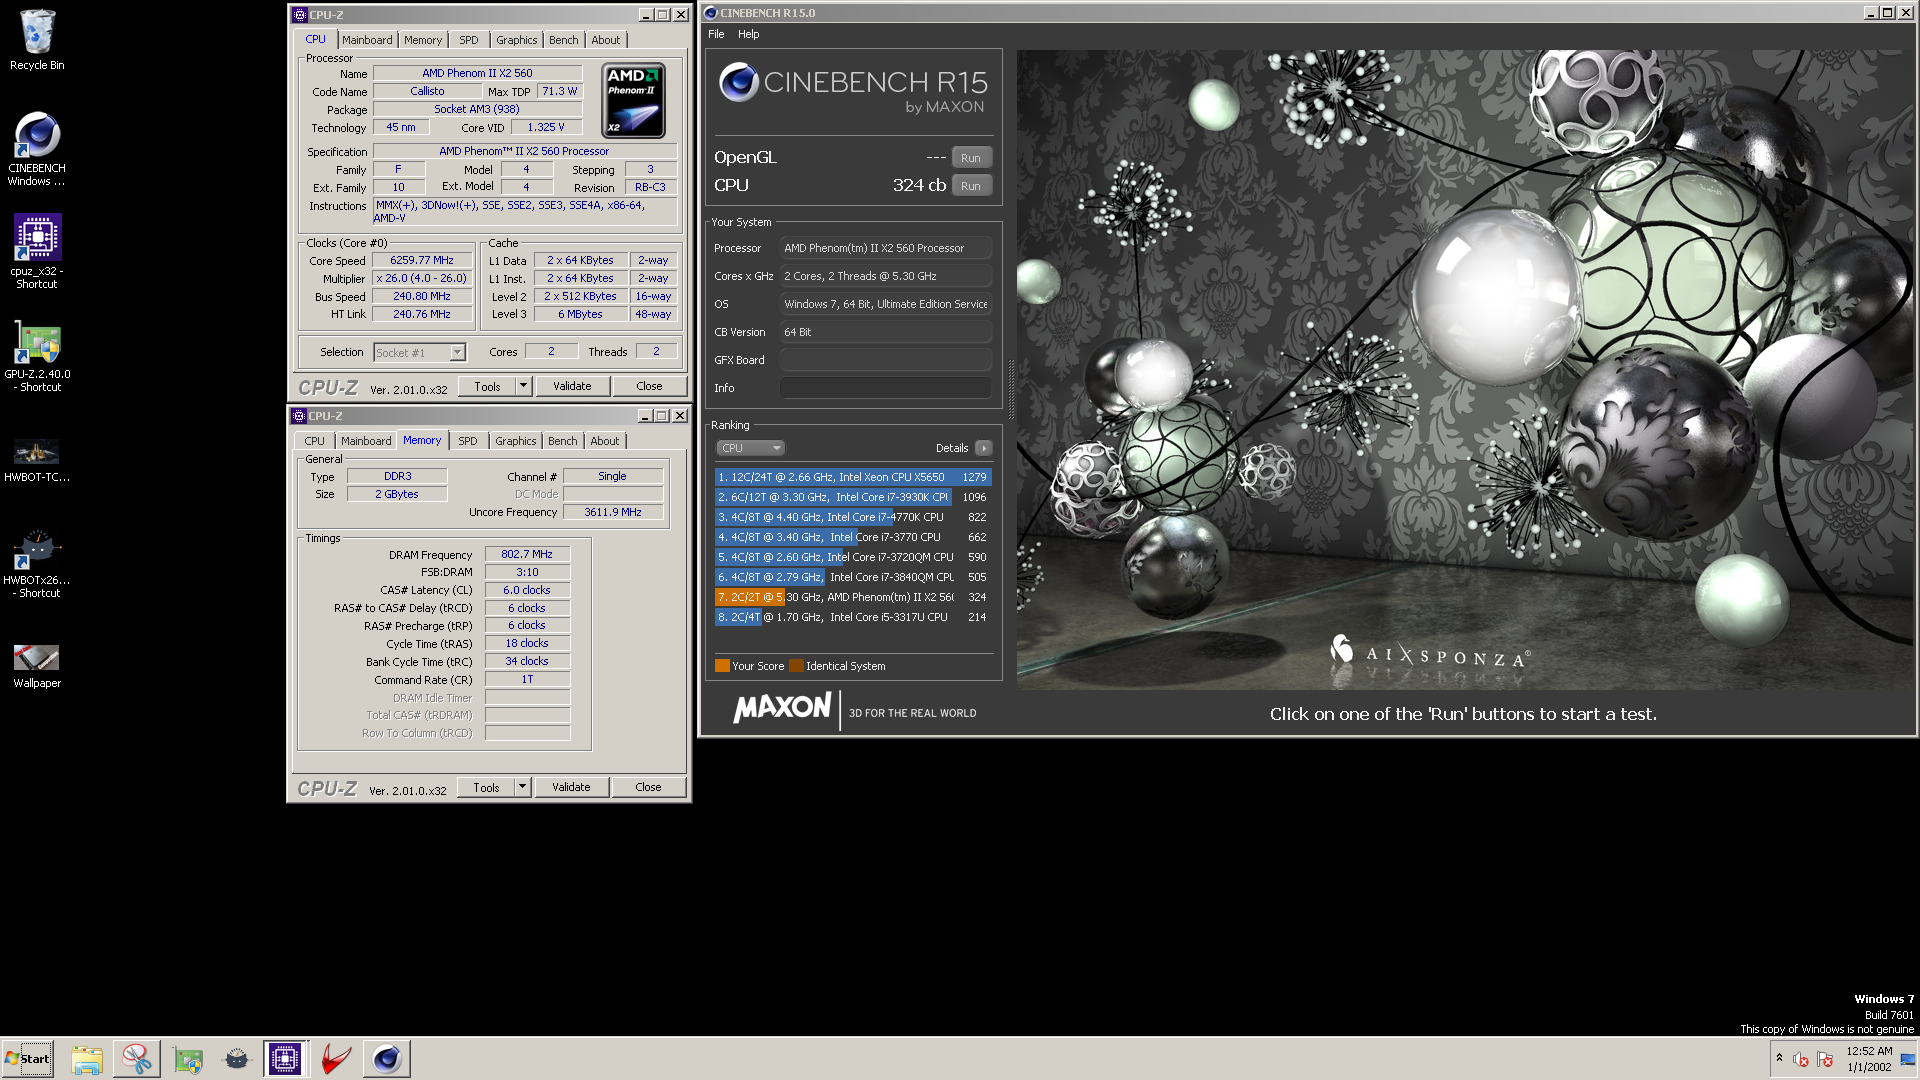Open the Snipping Tool taskbar icon
This screenshot has height=1080, width=1920.
(137, 1059)
